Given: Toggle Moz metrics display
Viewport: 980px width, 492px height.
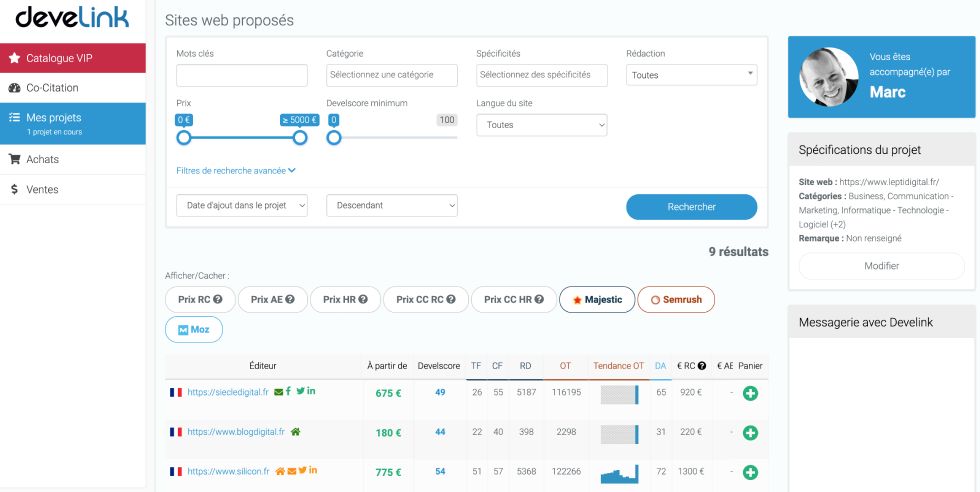Looking at the screenshot, I should pos(194,329).
